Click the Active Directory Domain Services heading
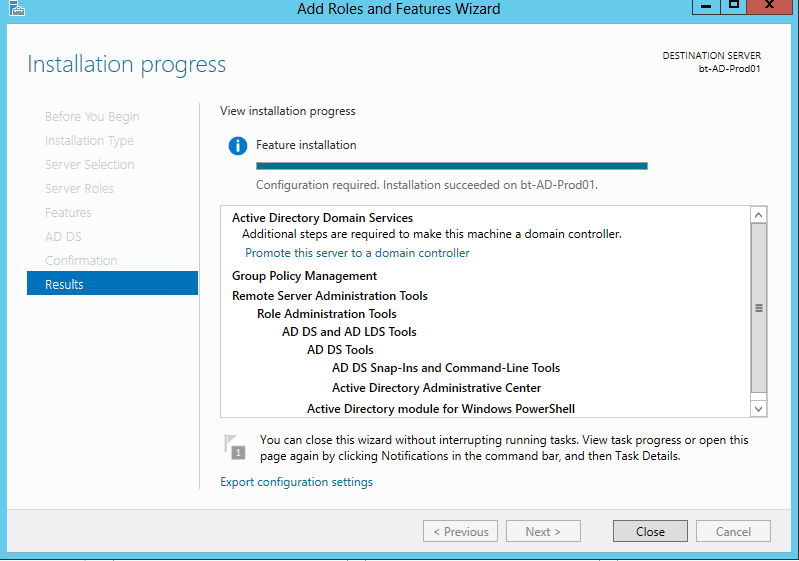 323,218
